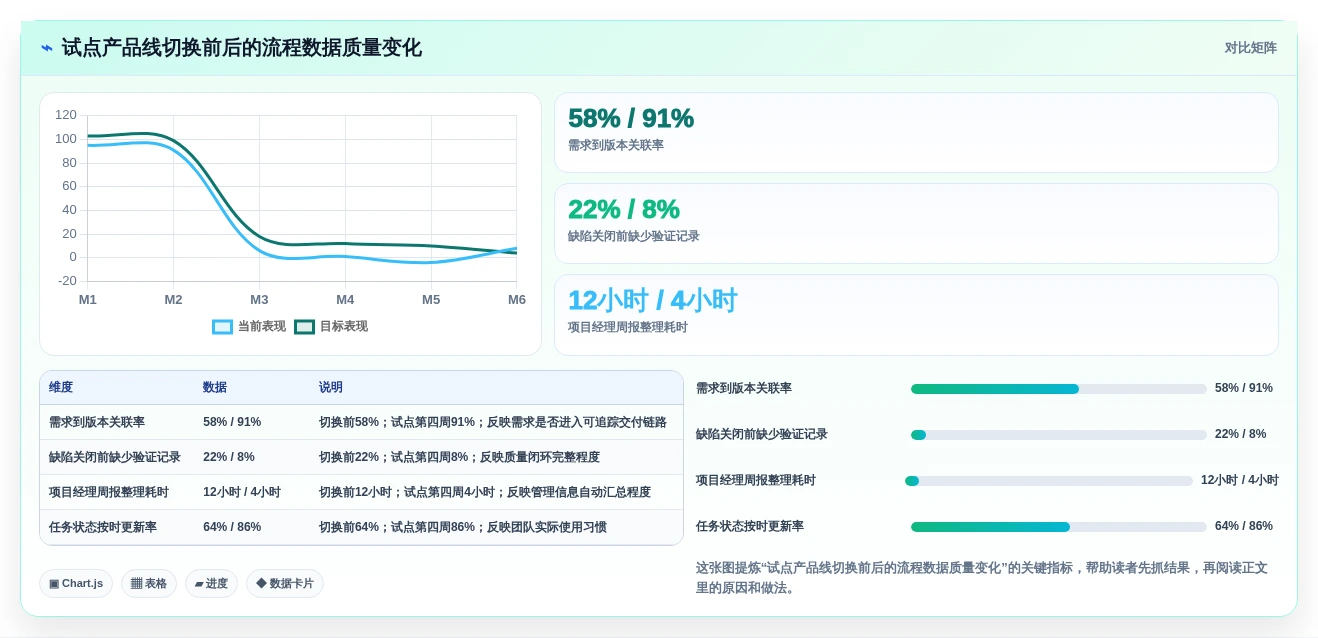Screen dimensions: 1318x638
Task: Click the 58% / 91% metric card
Action: pos(916,133)
